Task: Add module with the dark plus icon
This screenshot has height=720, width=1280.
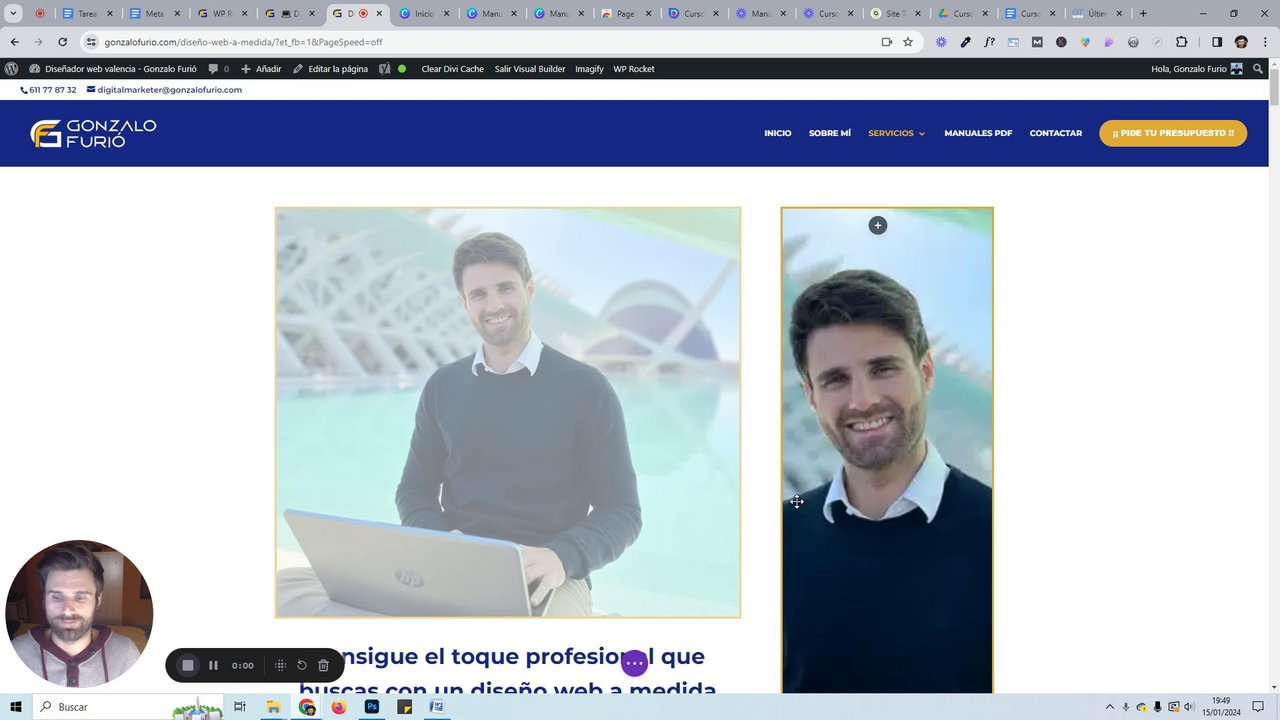Action: click(x=878, y=225)
